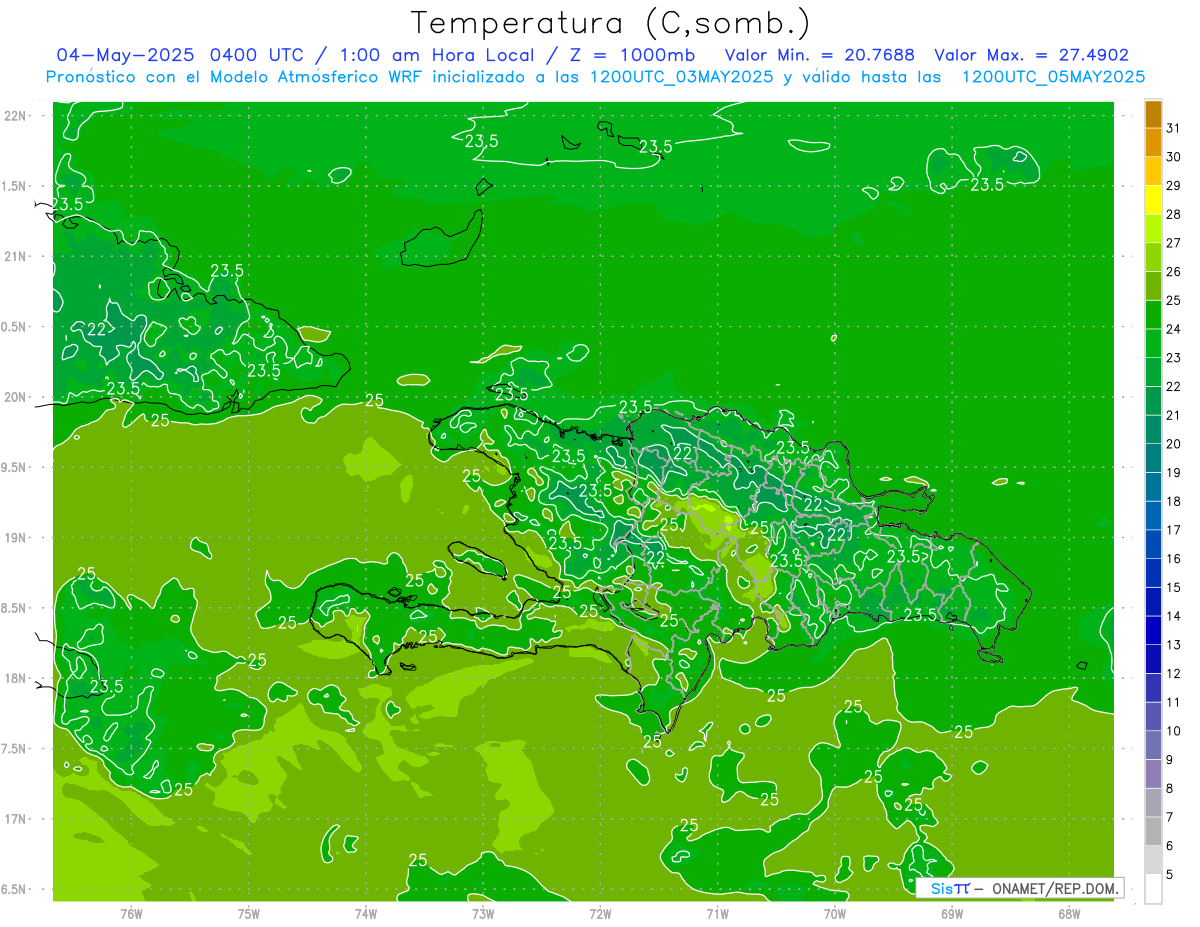This screenshot has width=1200, height=927.
Task: Click the '28' label on the color legend
Action: (1174, 214)
